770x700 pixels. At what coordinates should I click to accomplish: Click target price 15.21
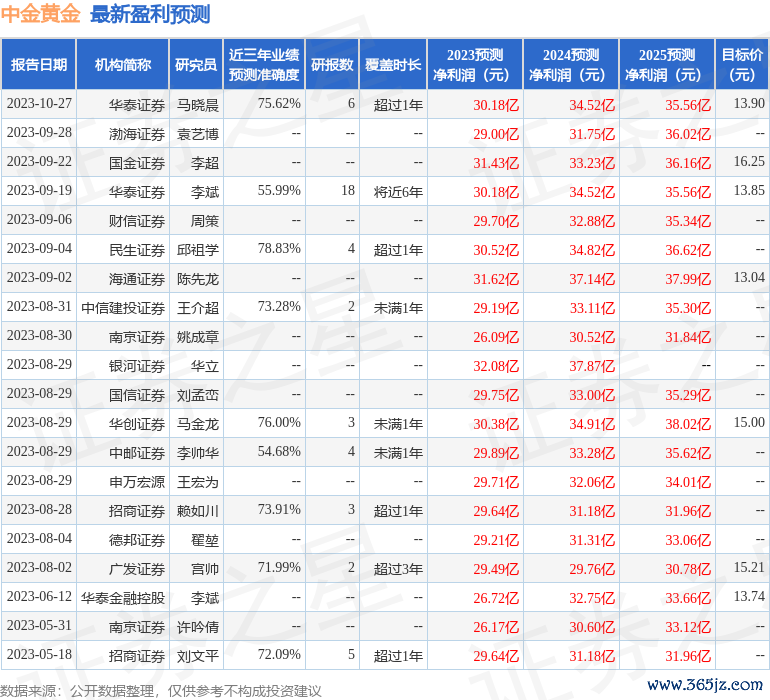[749, 567]
